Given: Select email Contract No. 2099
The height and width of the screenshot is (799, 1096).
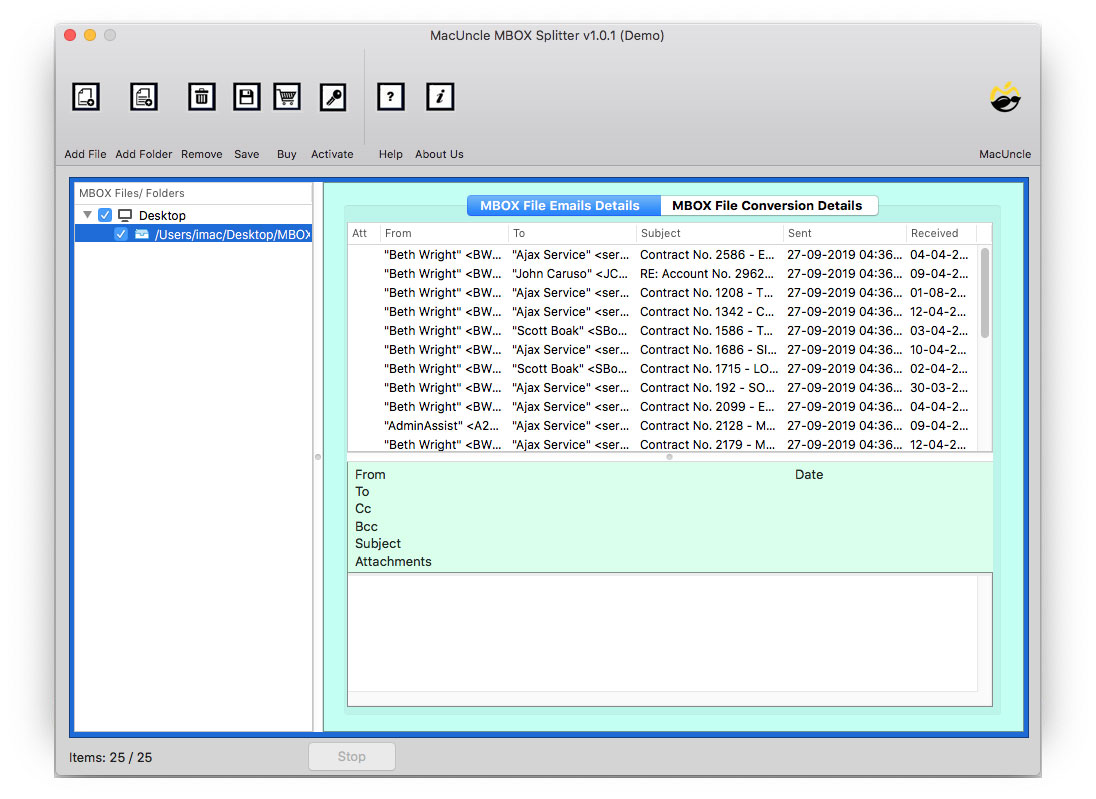Looking at the screenshot, I should coord(664,407).
